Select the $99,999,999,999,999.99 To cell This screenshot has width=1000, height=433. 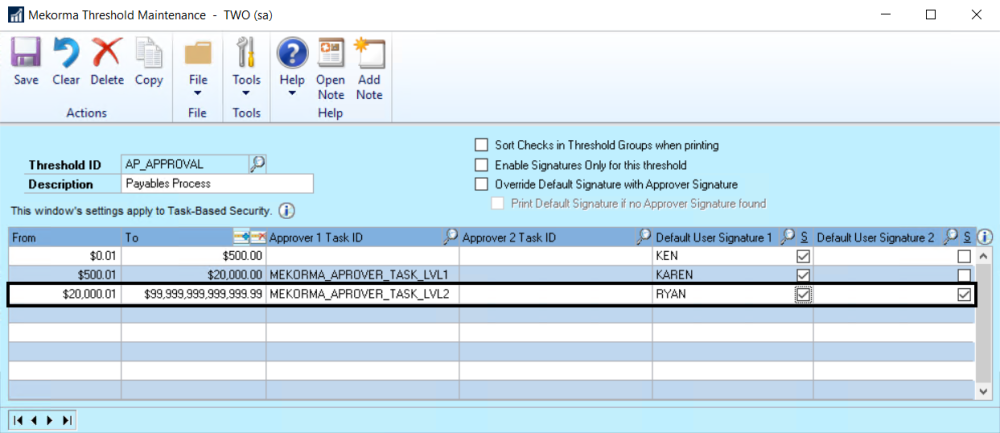click(x=194, y=295)
